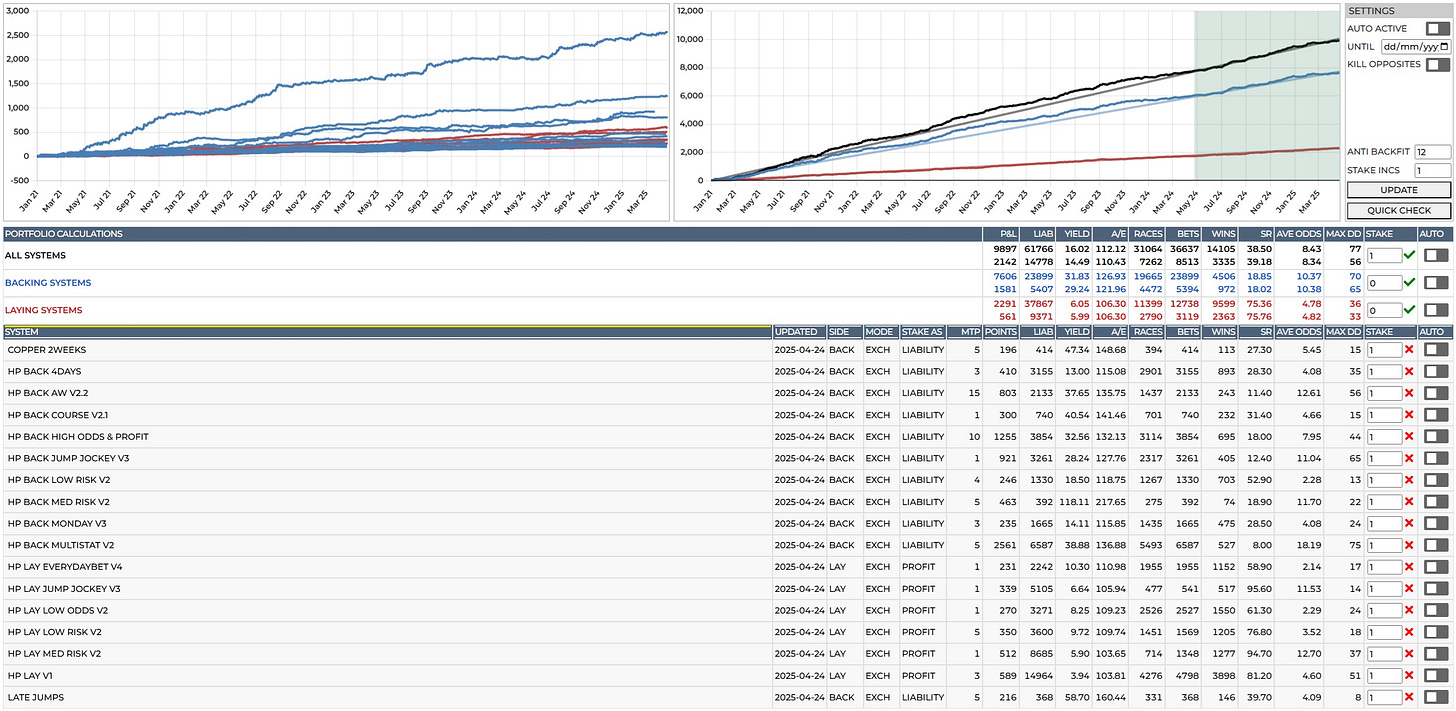
Task: Enable AUTO for COPPER 2WEEKS
Action: tap(1436, 350)
